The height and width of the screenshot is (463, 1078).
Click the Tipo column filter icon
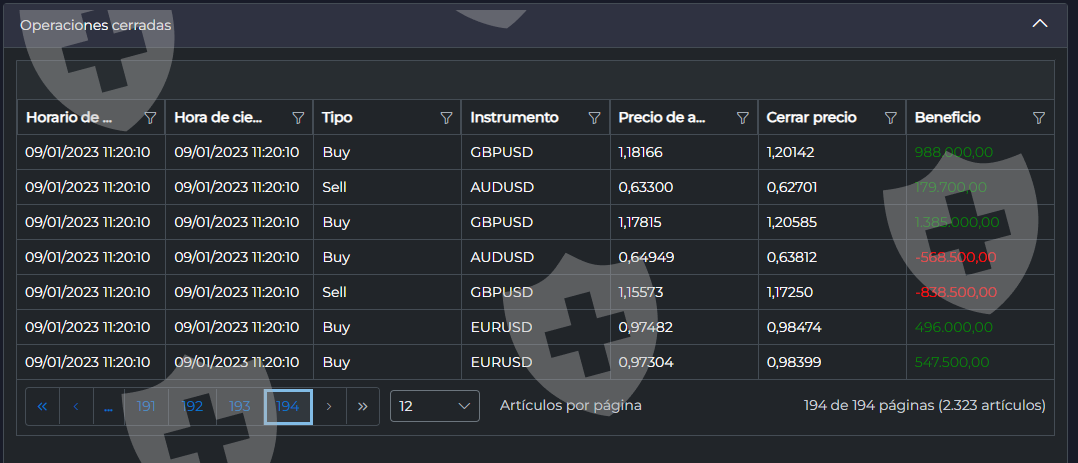[x=446, y=118]
